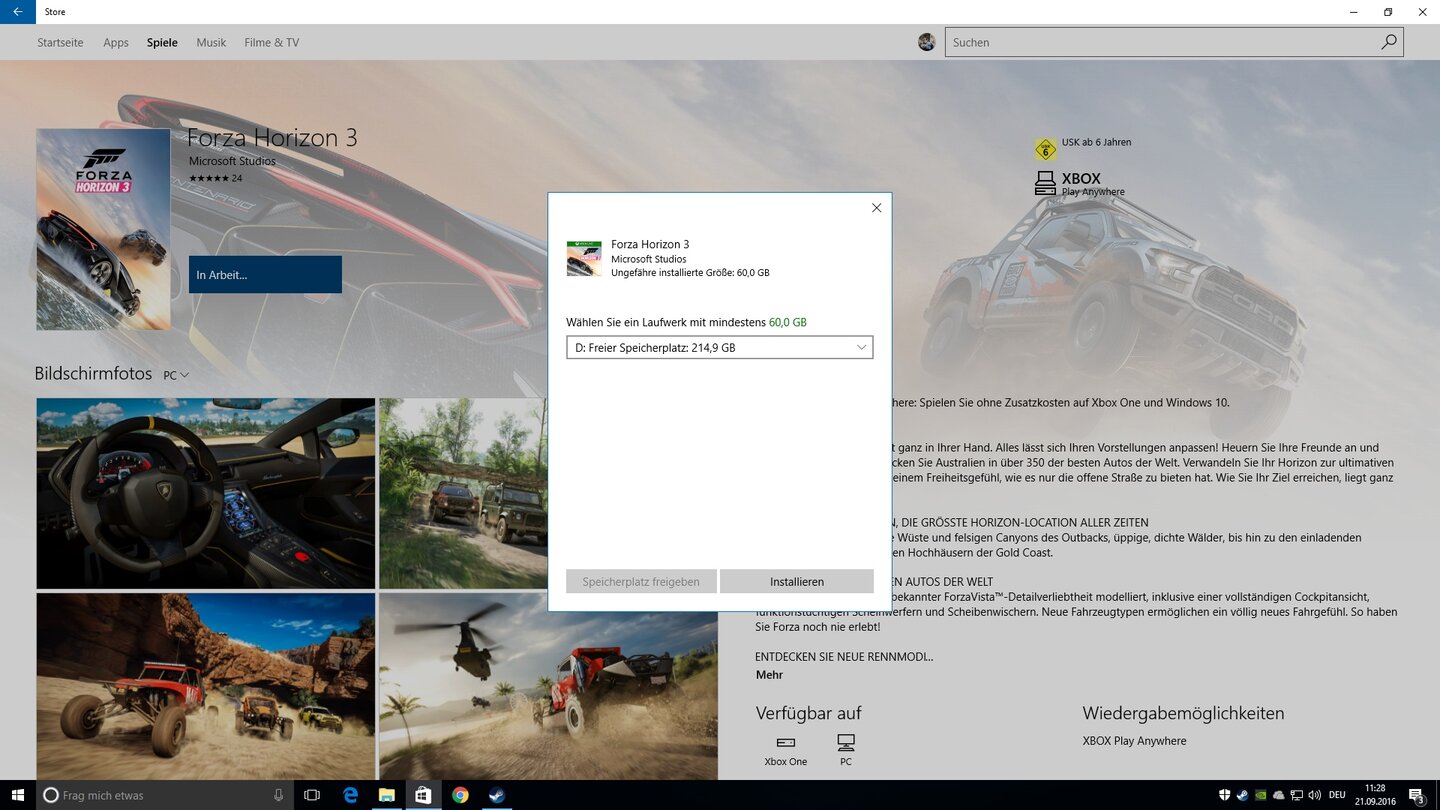Click Speicherplatz freigeben button
This screenshot has height=810, width=1440.
click(641, 581)
